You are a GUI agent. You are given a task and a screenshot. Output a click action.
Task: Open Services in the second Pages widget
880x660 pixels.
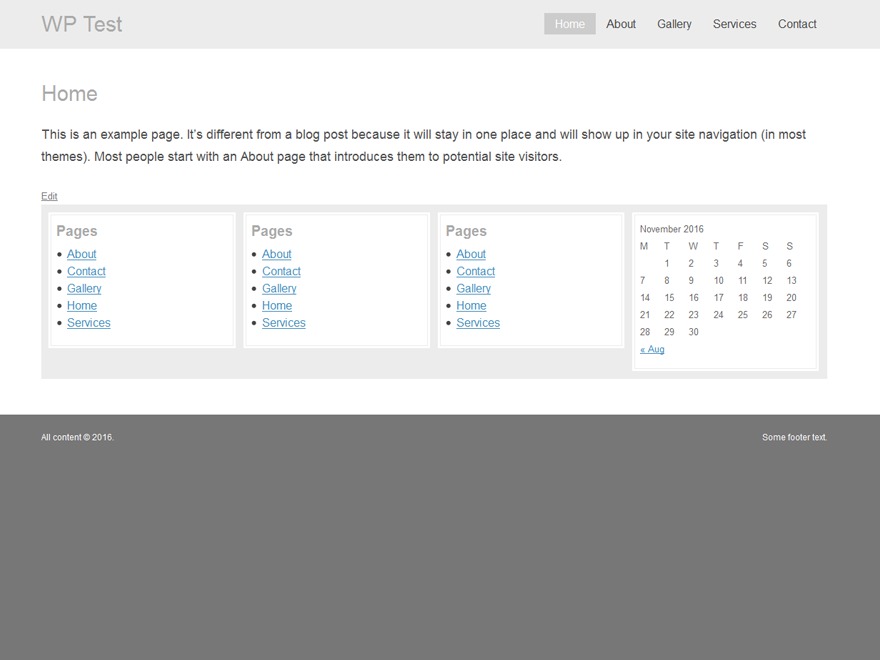pos(283,323)
